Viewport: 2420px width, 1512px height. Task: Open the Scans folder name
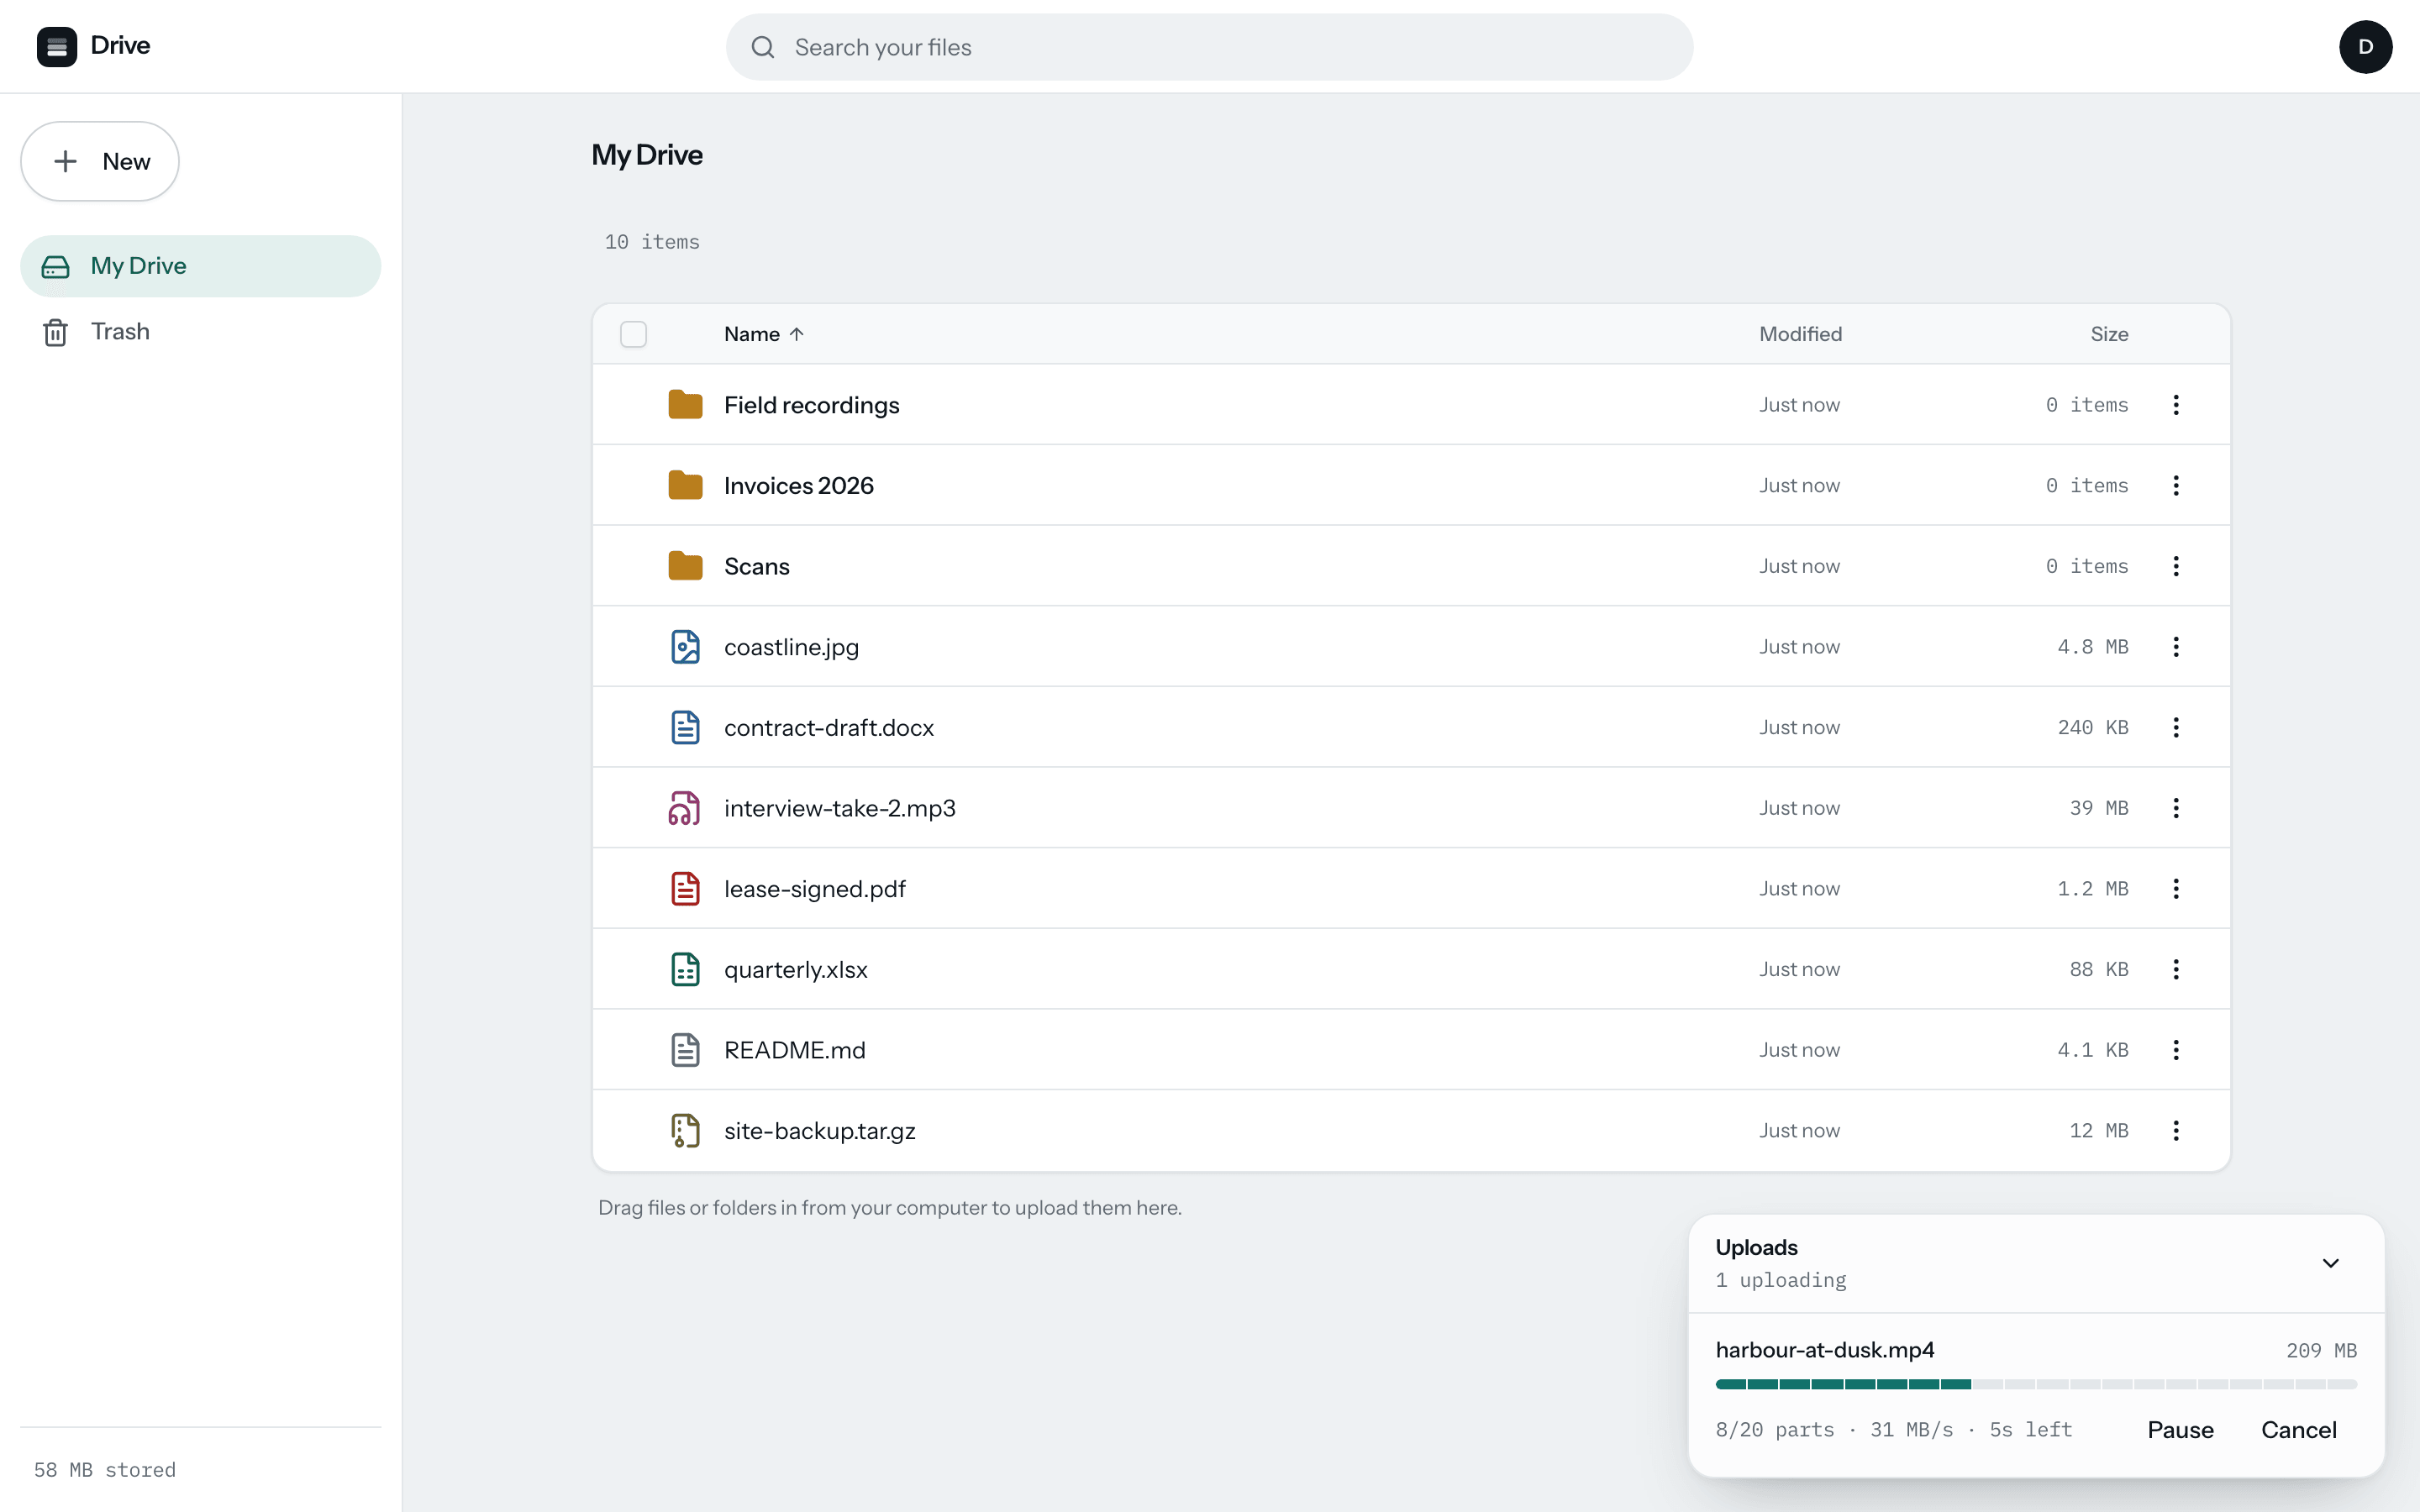coord(756,566)
